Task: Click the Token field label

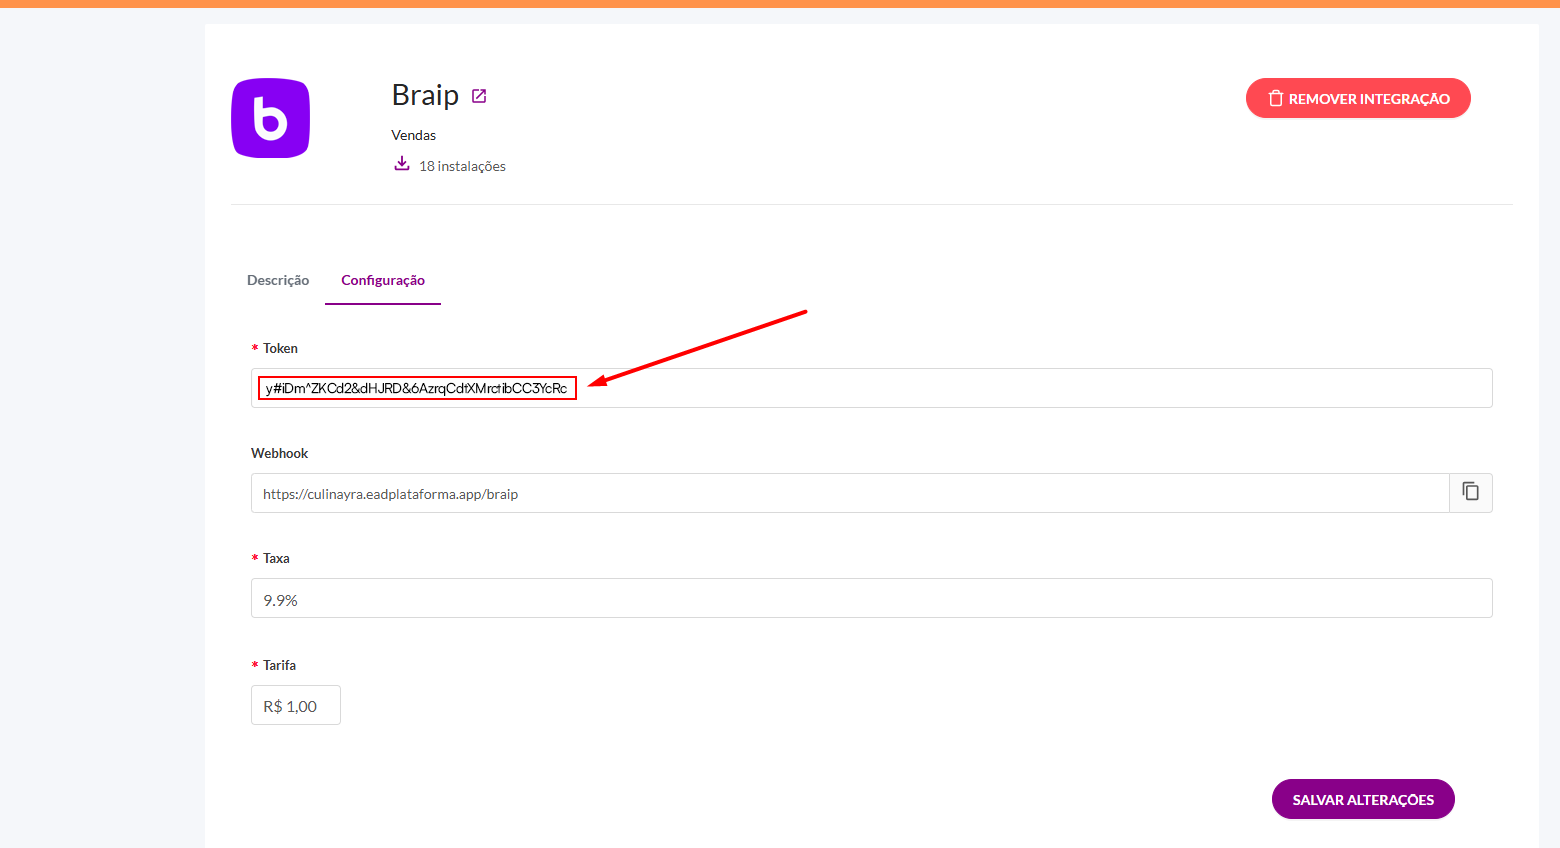Action: tap(280, 348)
